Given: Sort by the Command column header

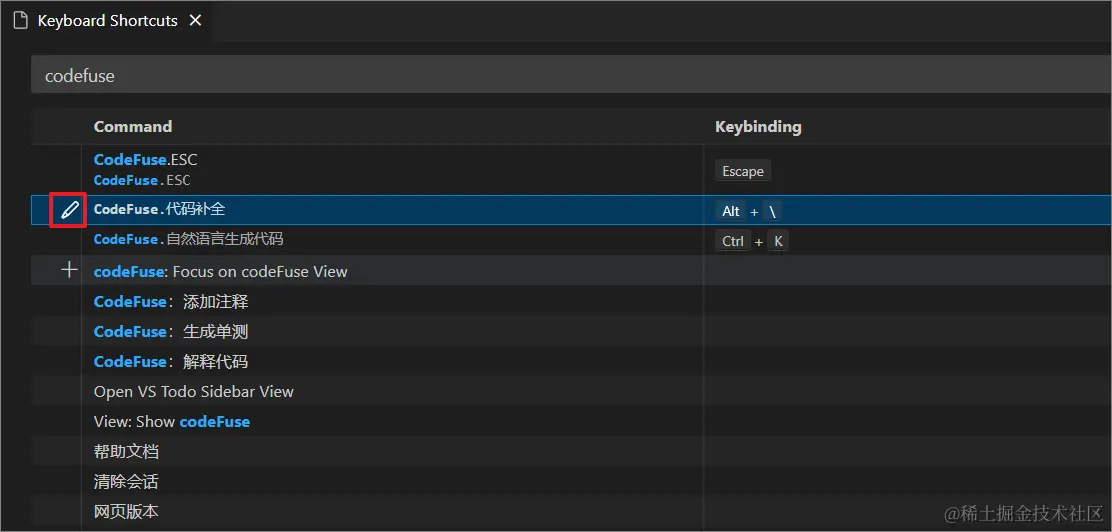Looking at the screenshot, I should 133,126.
